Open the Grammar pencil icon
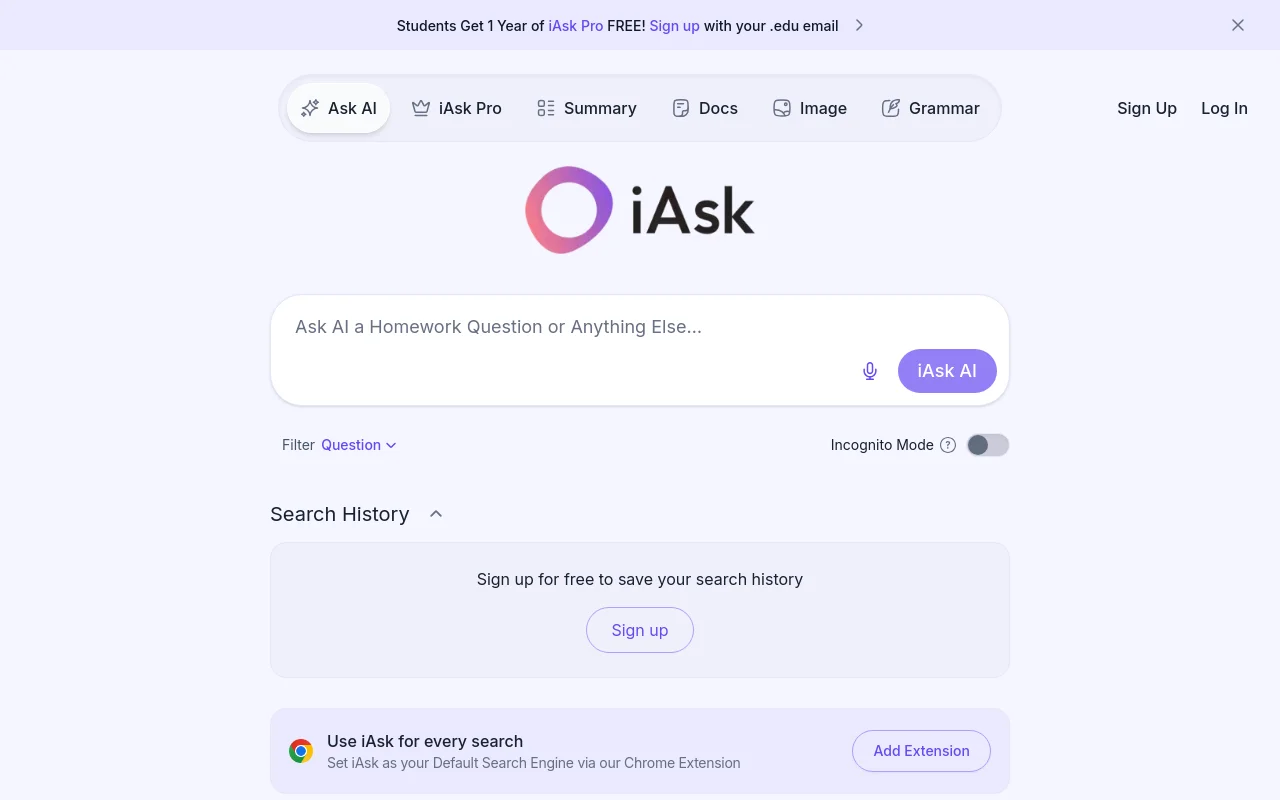 890,107
